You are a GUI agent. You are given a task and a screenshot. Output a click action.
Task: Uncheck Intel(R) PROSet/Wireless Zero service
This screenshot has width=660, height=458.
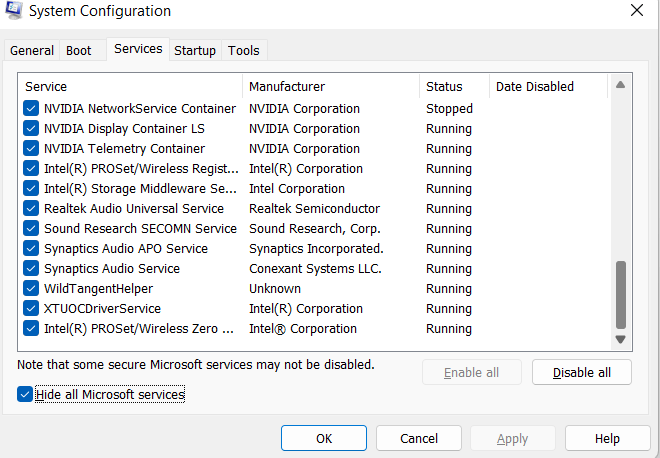pos(31,328)
